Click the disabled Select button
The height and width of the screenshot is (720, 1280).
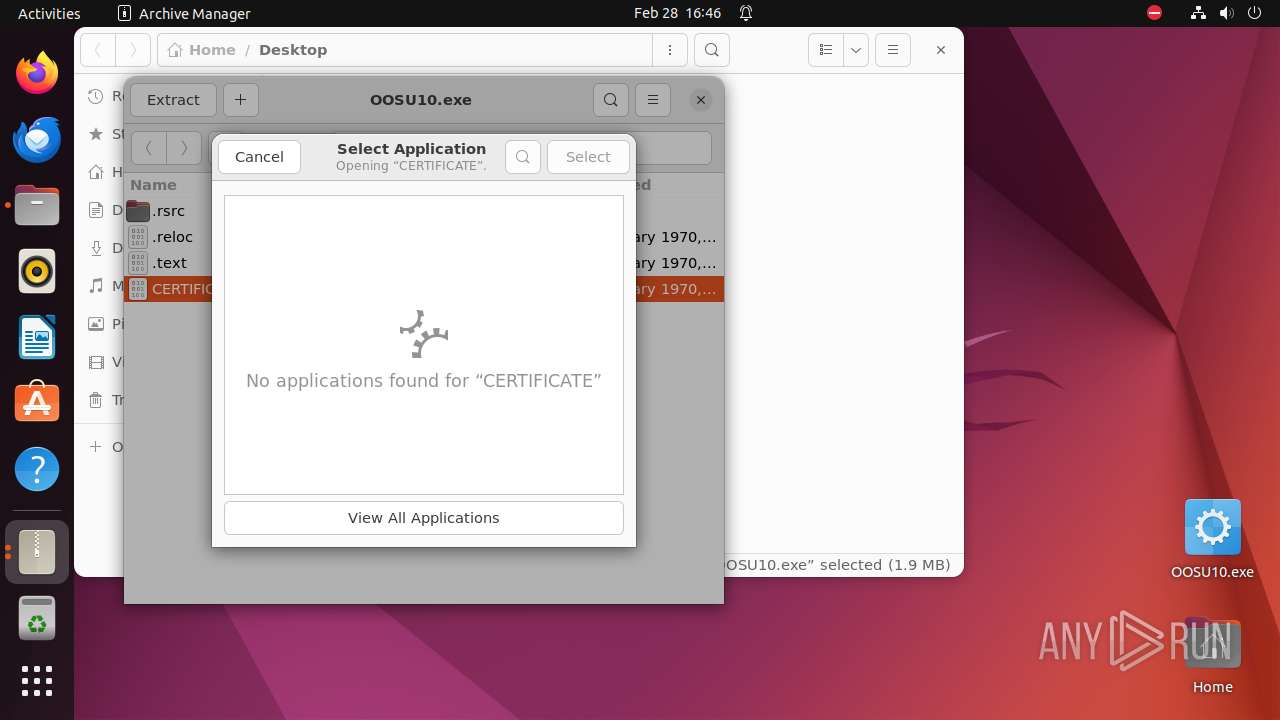click(588, 157)
